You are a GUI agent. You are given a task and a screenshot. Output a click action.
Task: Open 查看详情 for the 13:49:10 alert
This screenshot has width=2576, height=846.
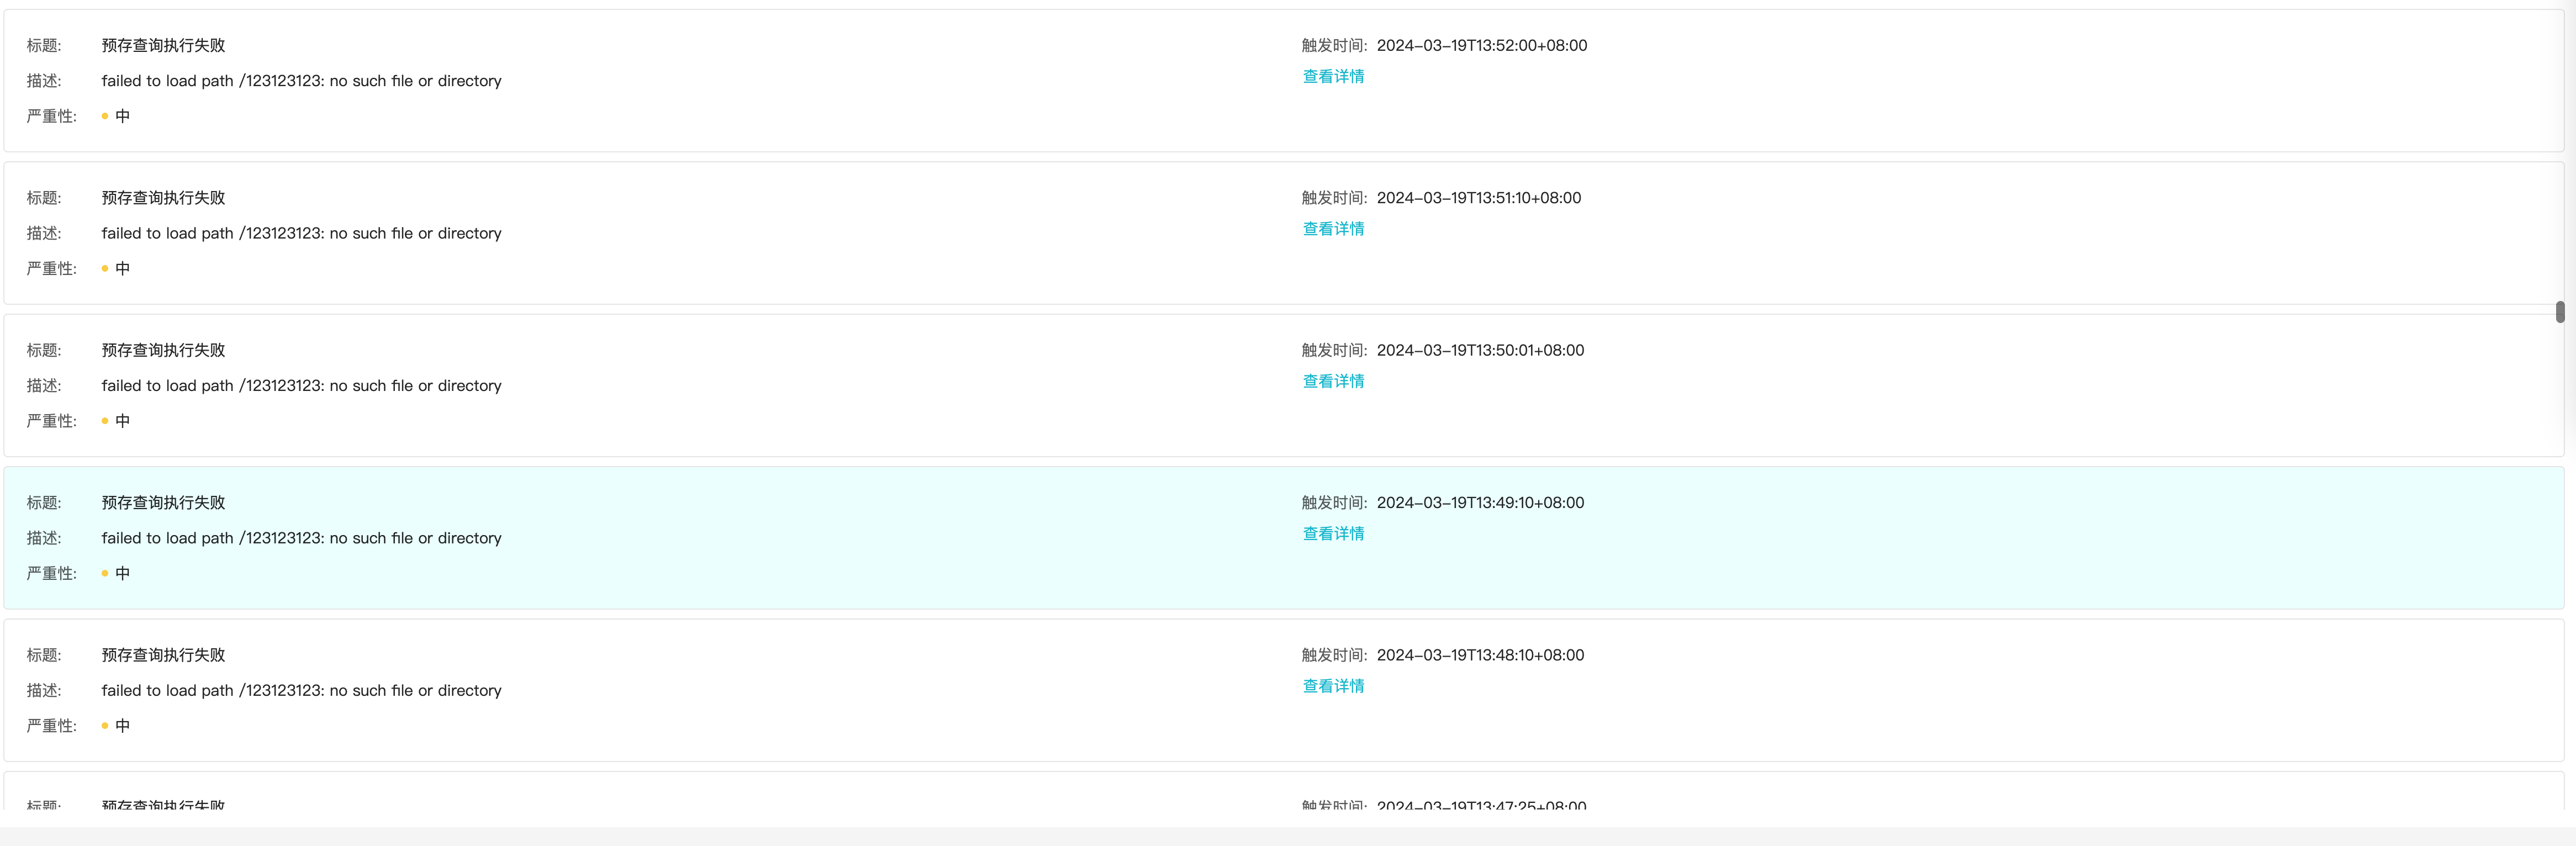click(x=1333, y=534)
